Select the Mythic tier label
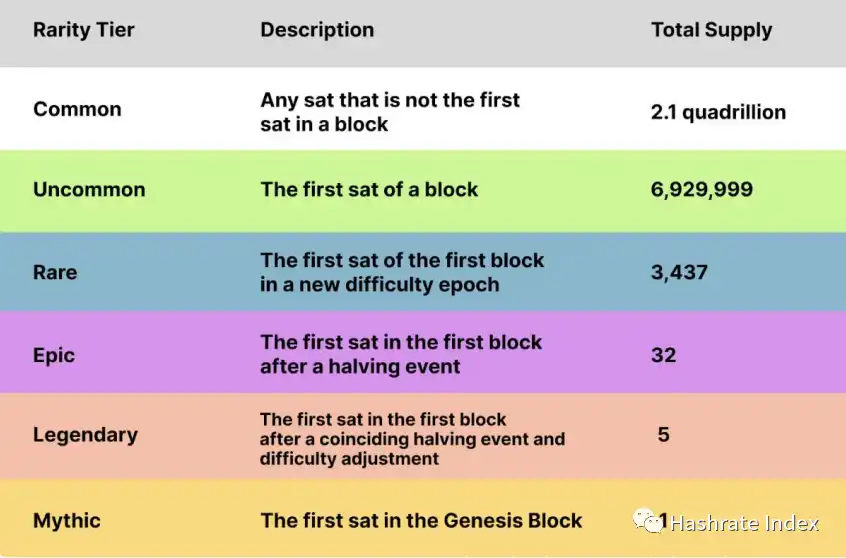The image size is (846, 558). (x=67, y=521)
